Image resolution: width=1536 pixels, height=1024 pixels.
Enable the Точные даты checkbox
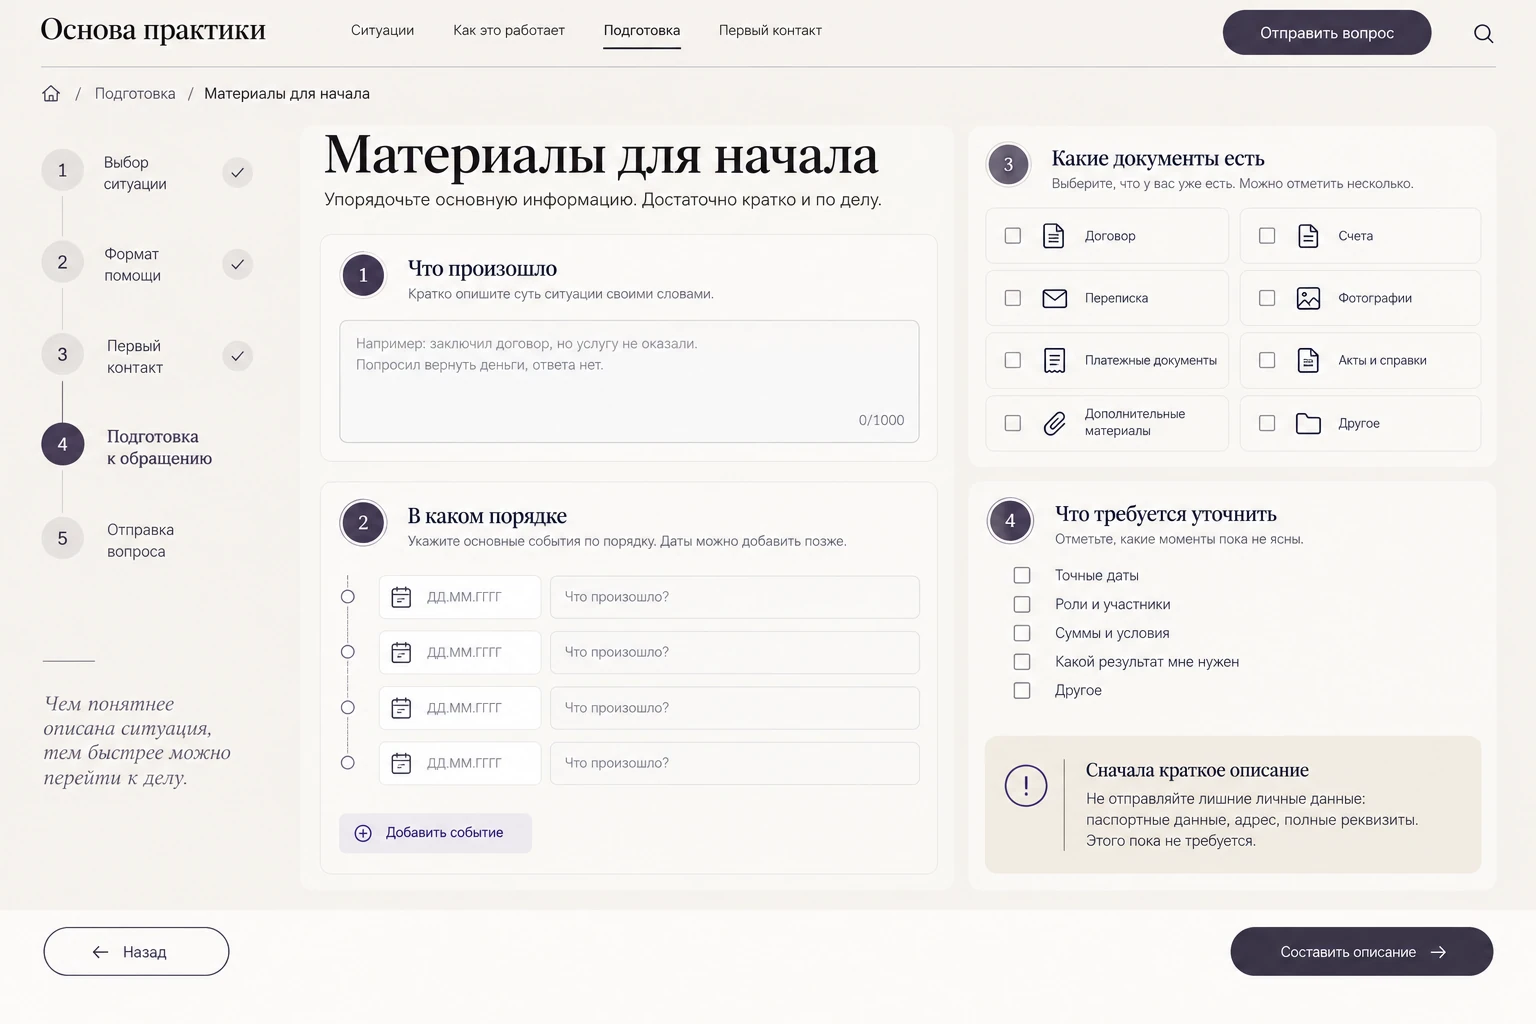click(1022, 575)
